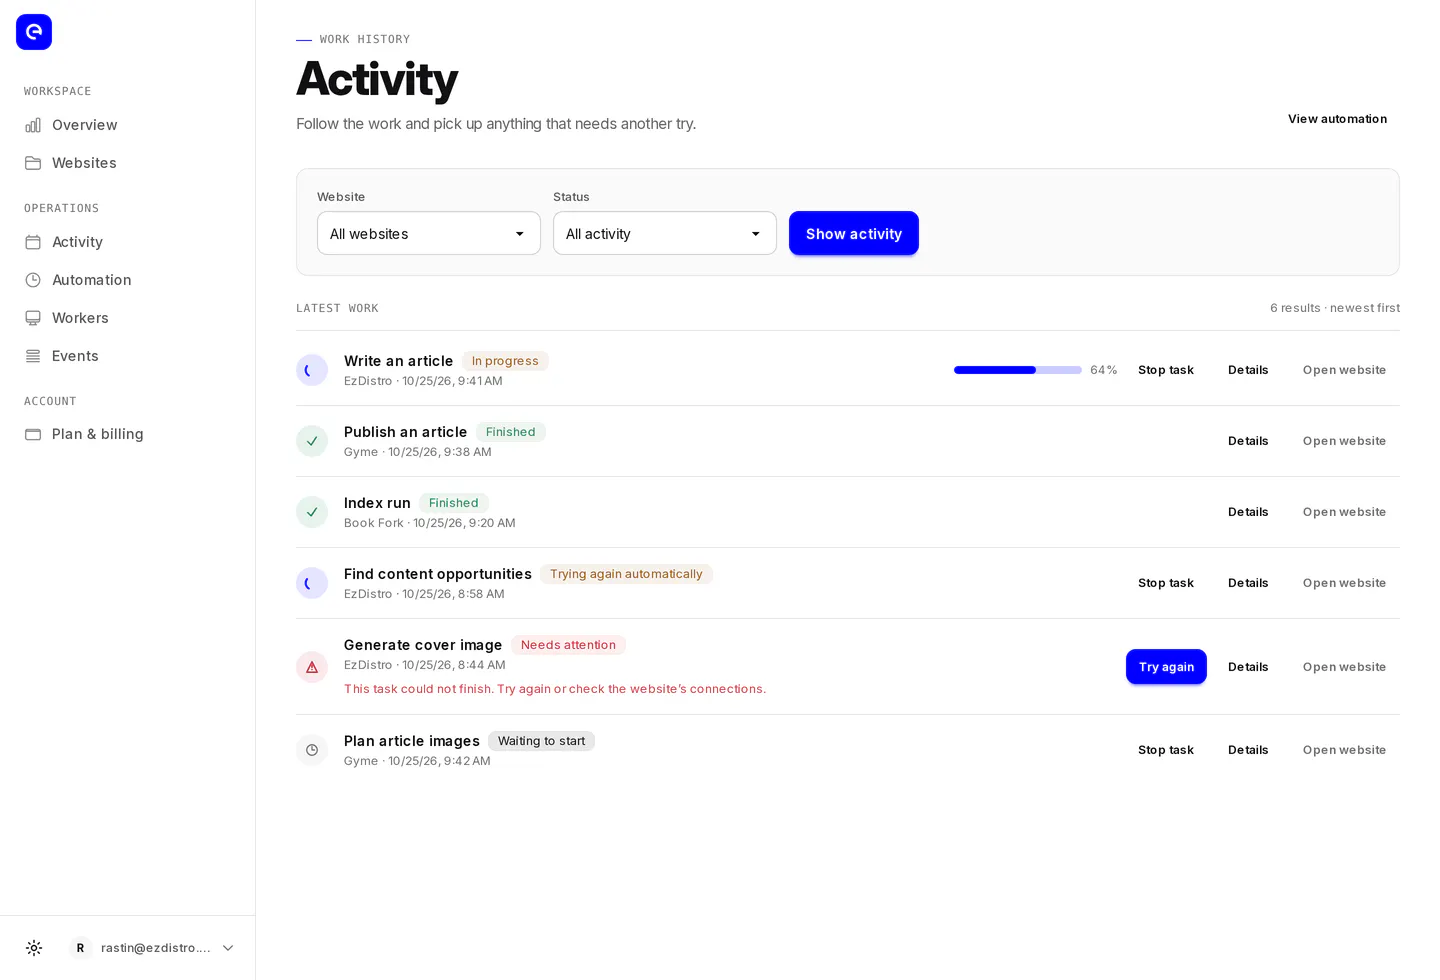Click Try again for Generate cover image
Screen dimensions: 1440x980
pos(1166,667)
